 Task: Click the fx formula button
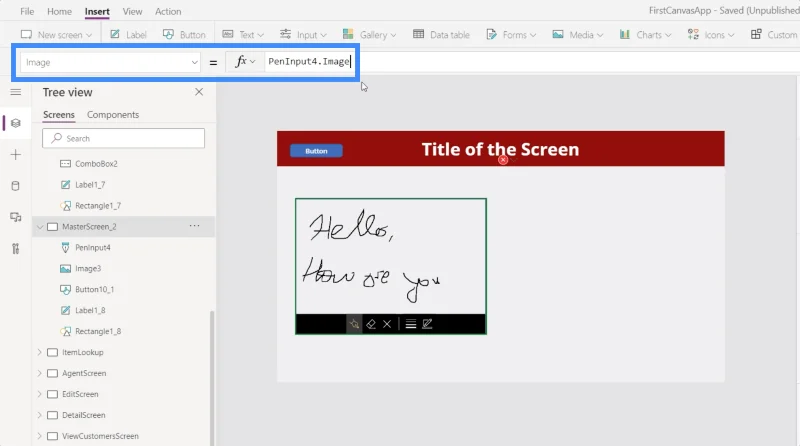(245, 62)
